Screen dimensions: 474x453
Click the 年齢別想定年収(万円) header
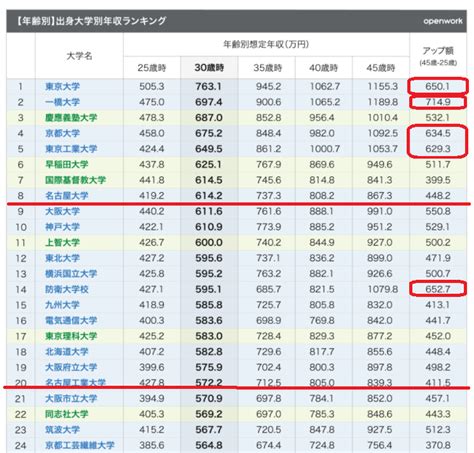[266, 44]
